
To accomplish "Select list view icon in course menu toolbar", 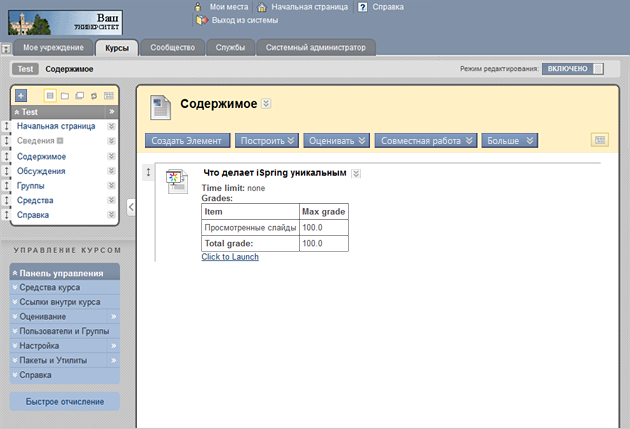I will tap(50, 96).
